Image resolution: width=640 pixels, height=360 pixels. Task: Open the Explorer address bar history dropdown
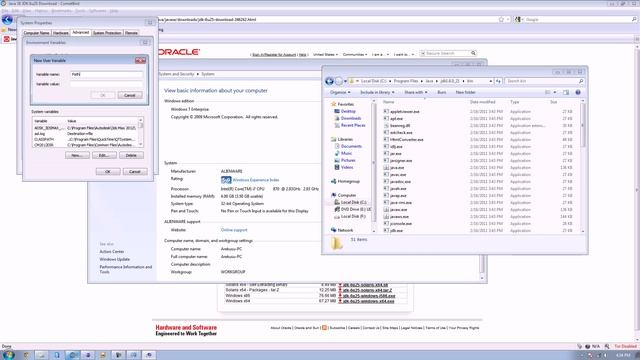click(x=491, y=81)
